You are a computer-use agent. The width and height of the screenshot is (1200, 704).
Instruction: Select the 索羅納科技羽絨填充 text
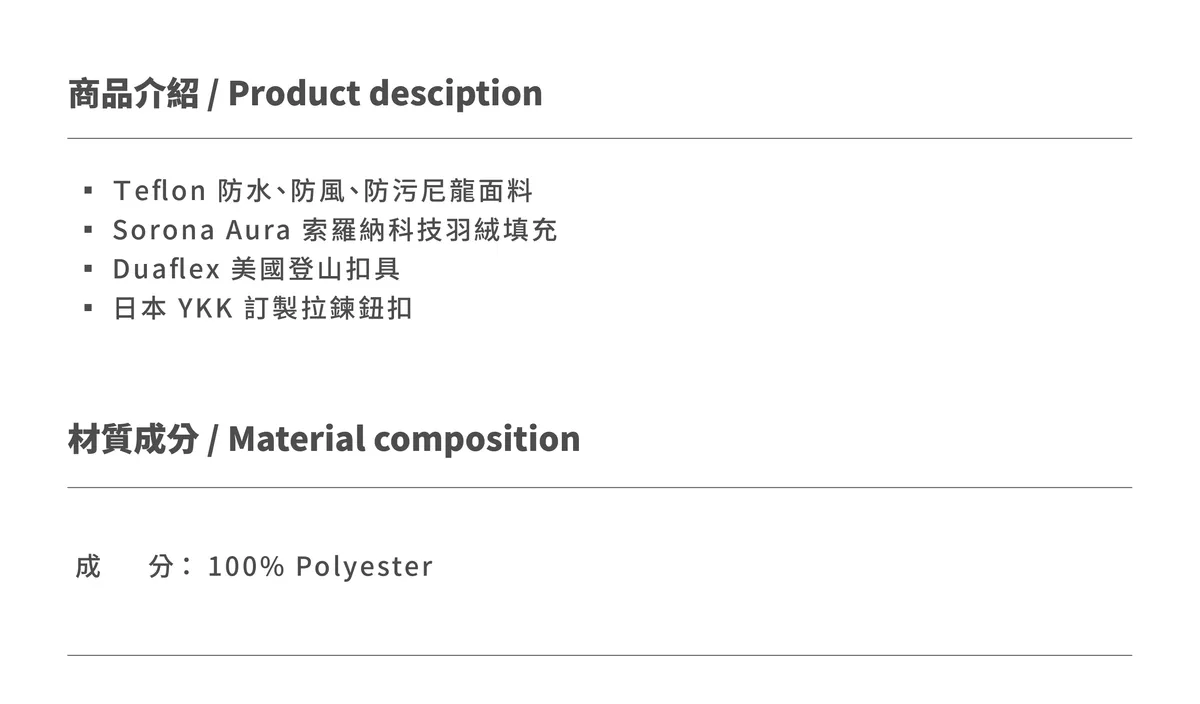[429, 230]
